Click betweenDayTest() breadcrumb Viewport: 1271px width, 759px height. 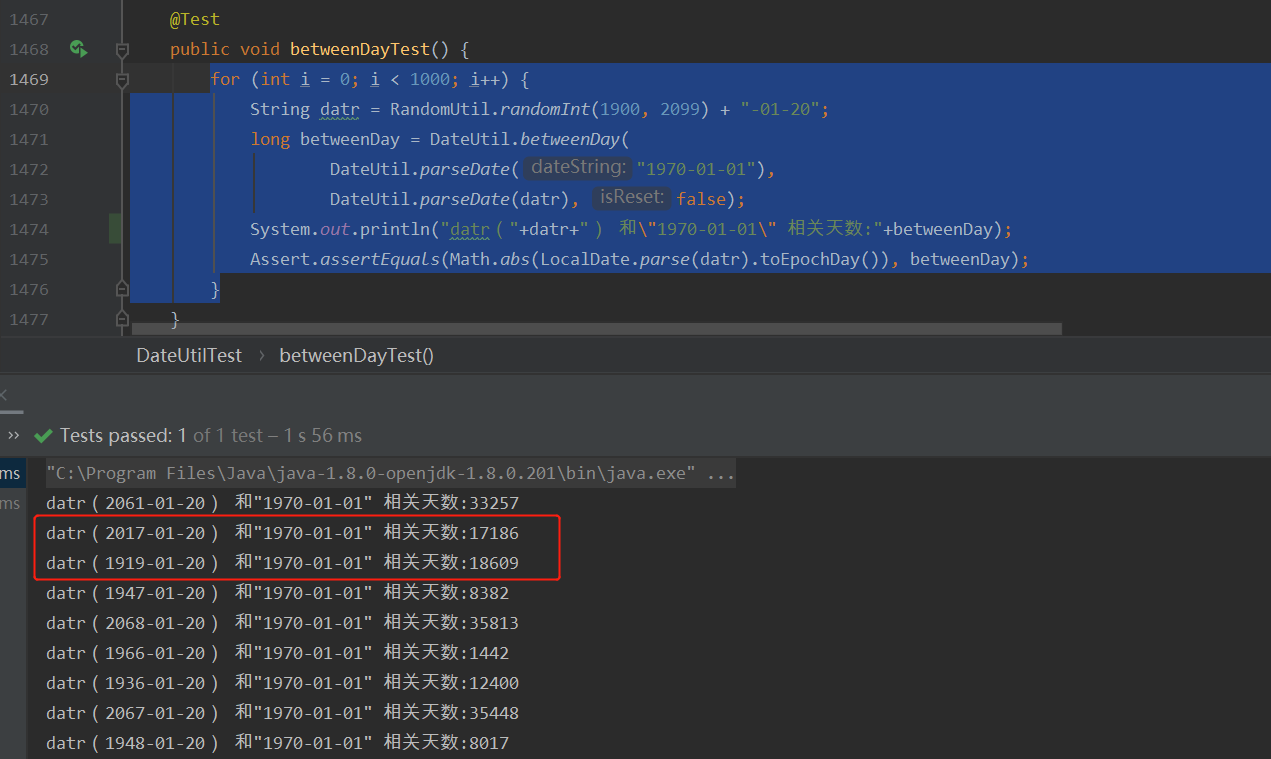[356, 355]
